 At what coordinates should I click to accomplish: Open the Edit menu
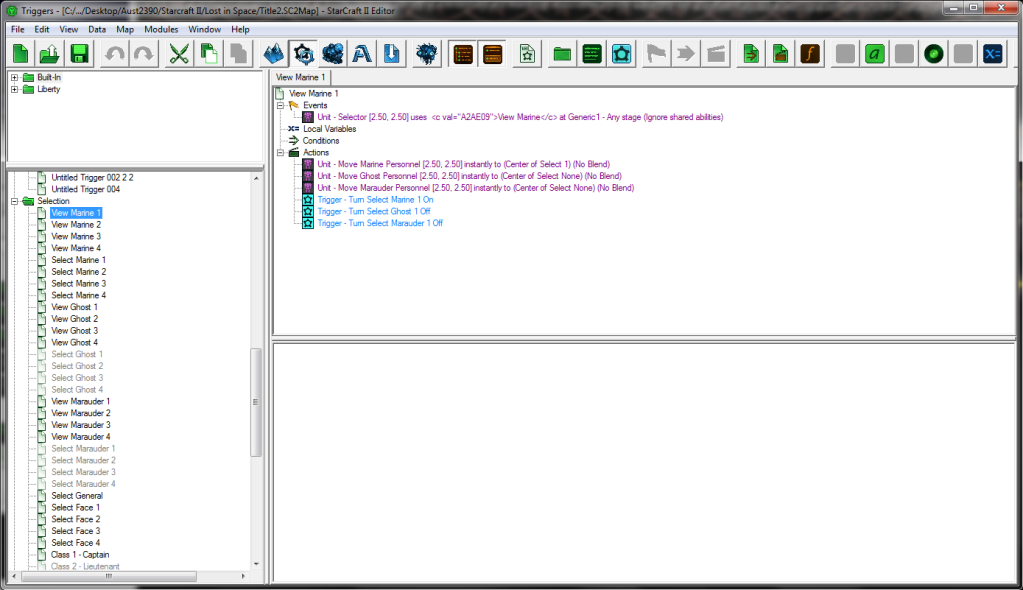tap(42, 29)
